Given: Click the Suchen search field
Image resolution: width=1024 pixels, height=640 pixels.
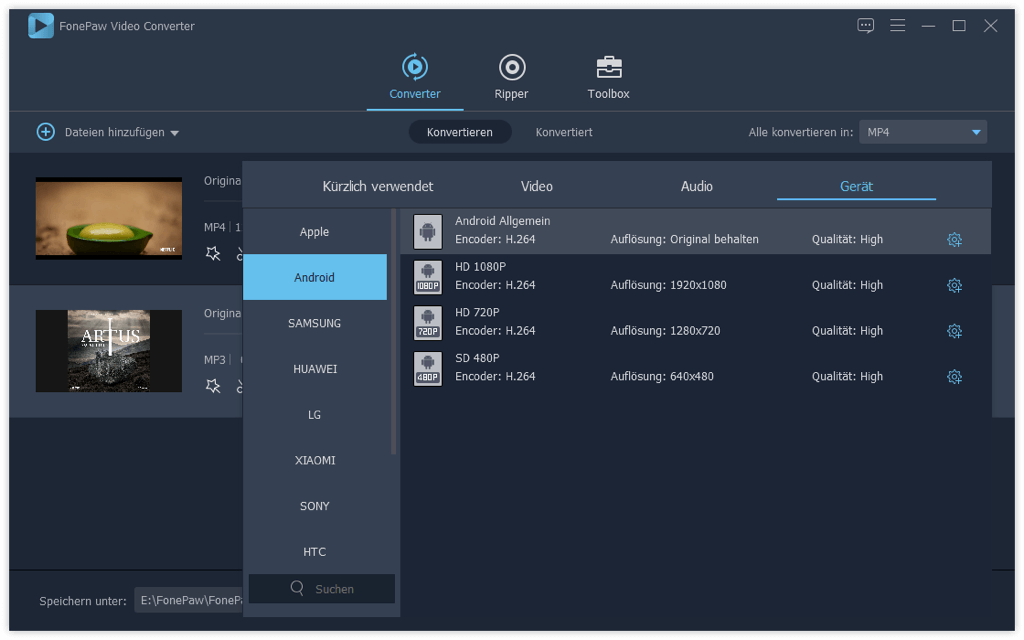Looking at the screenshot, I should click(322, 588).
